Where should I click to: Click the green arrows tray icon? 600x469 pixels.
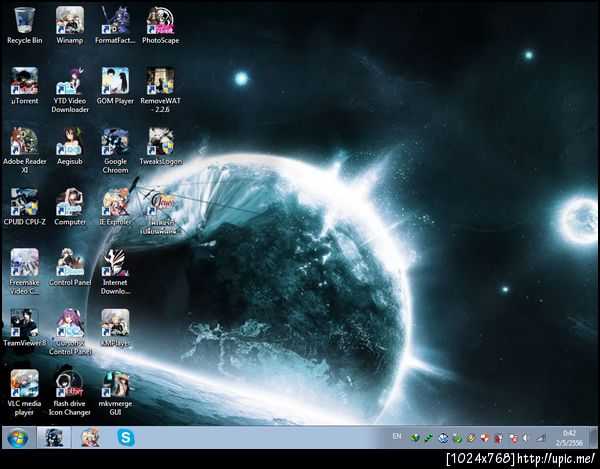[429, 438]
